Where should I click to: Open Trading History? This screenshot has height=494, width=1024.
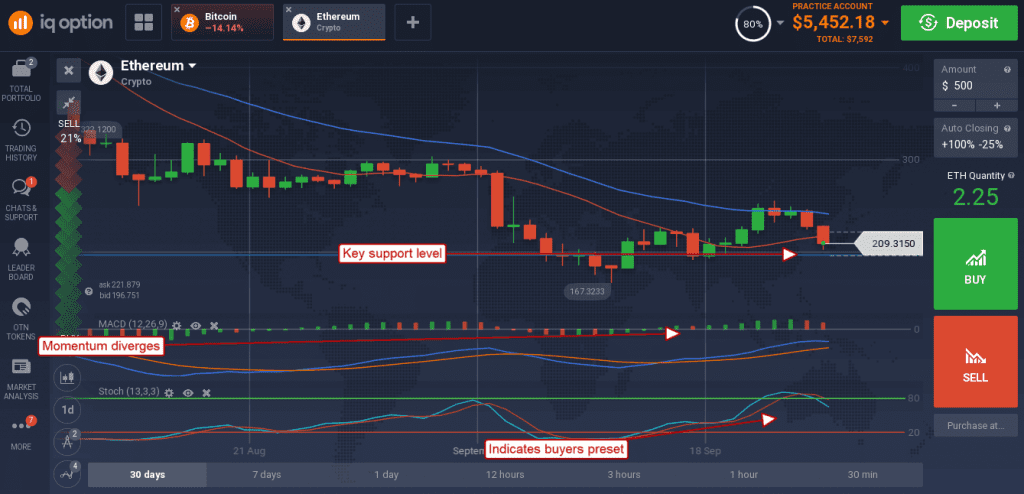pos(24,140)
